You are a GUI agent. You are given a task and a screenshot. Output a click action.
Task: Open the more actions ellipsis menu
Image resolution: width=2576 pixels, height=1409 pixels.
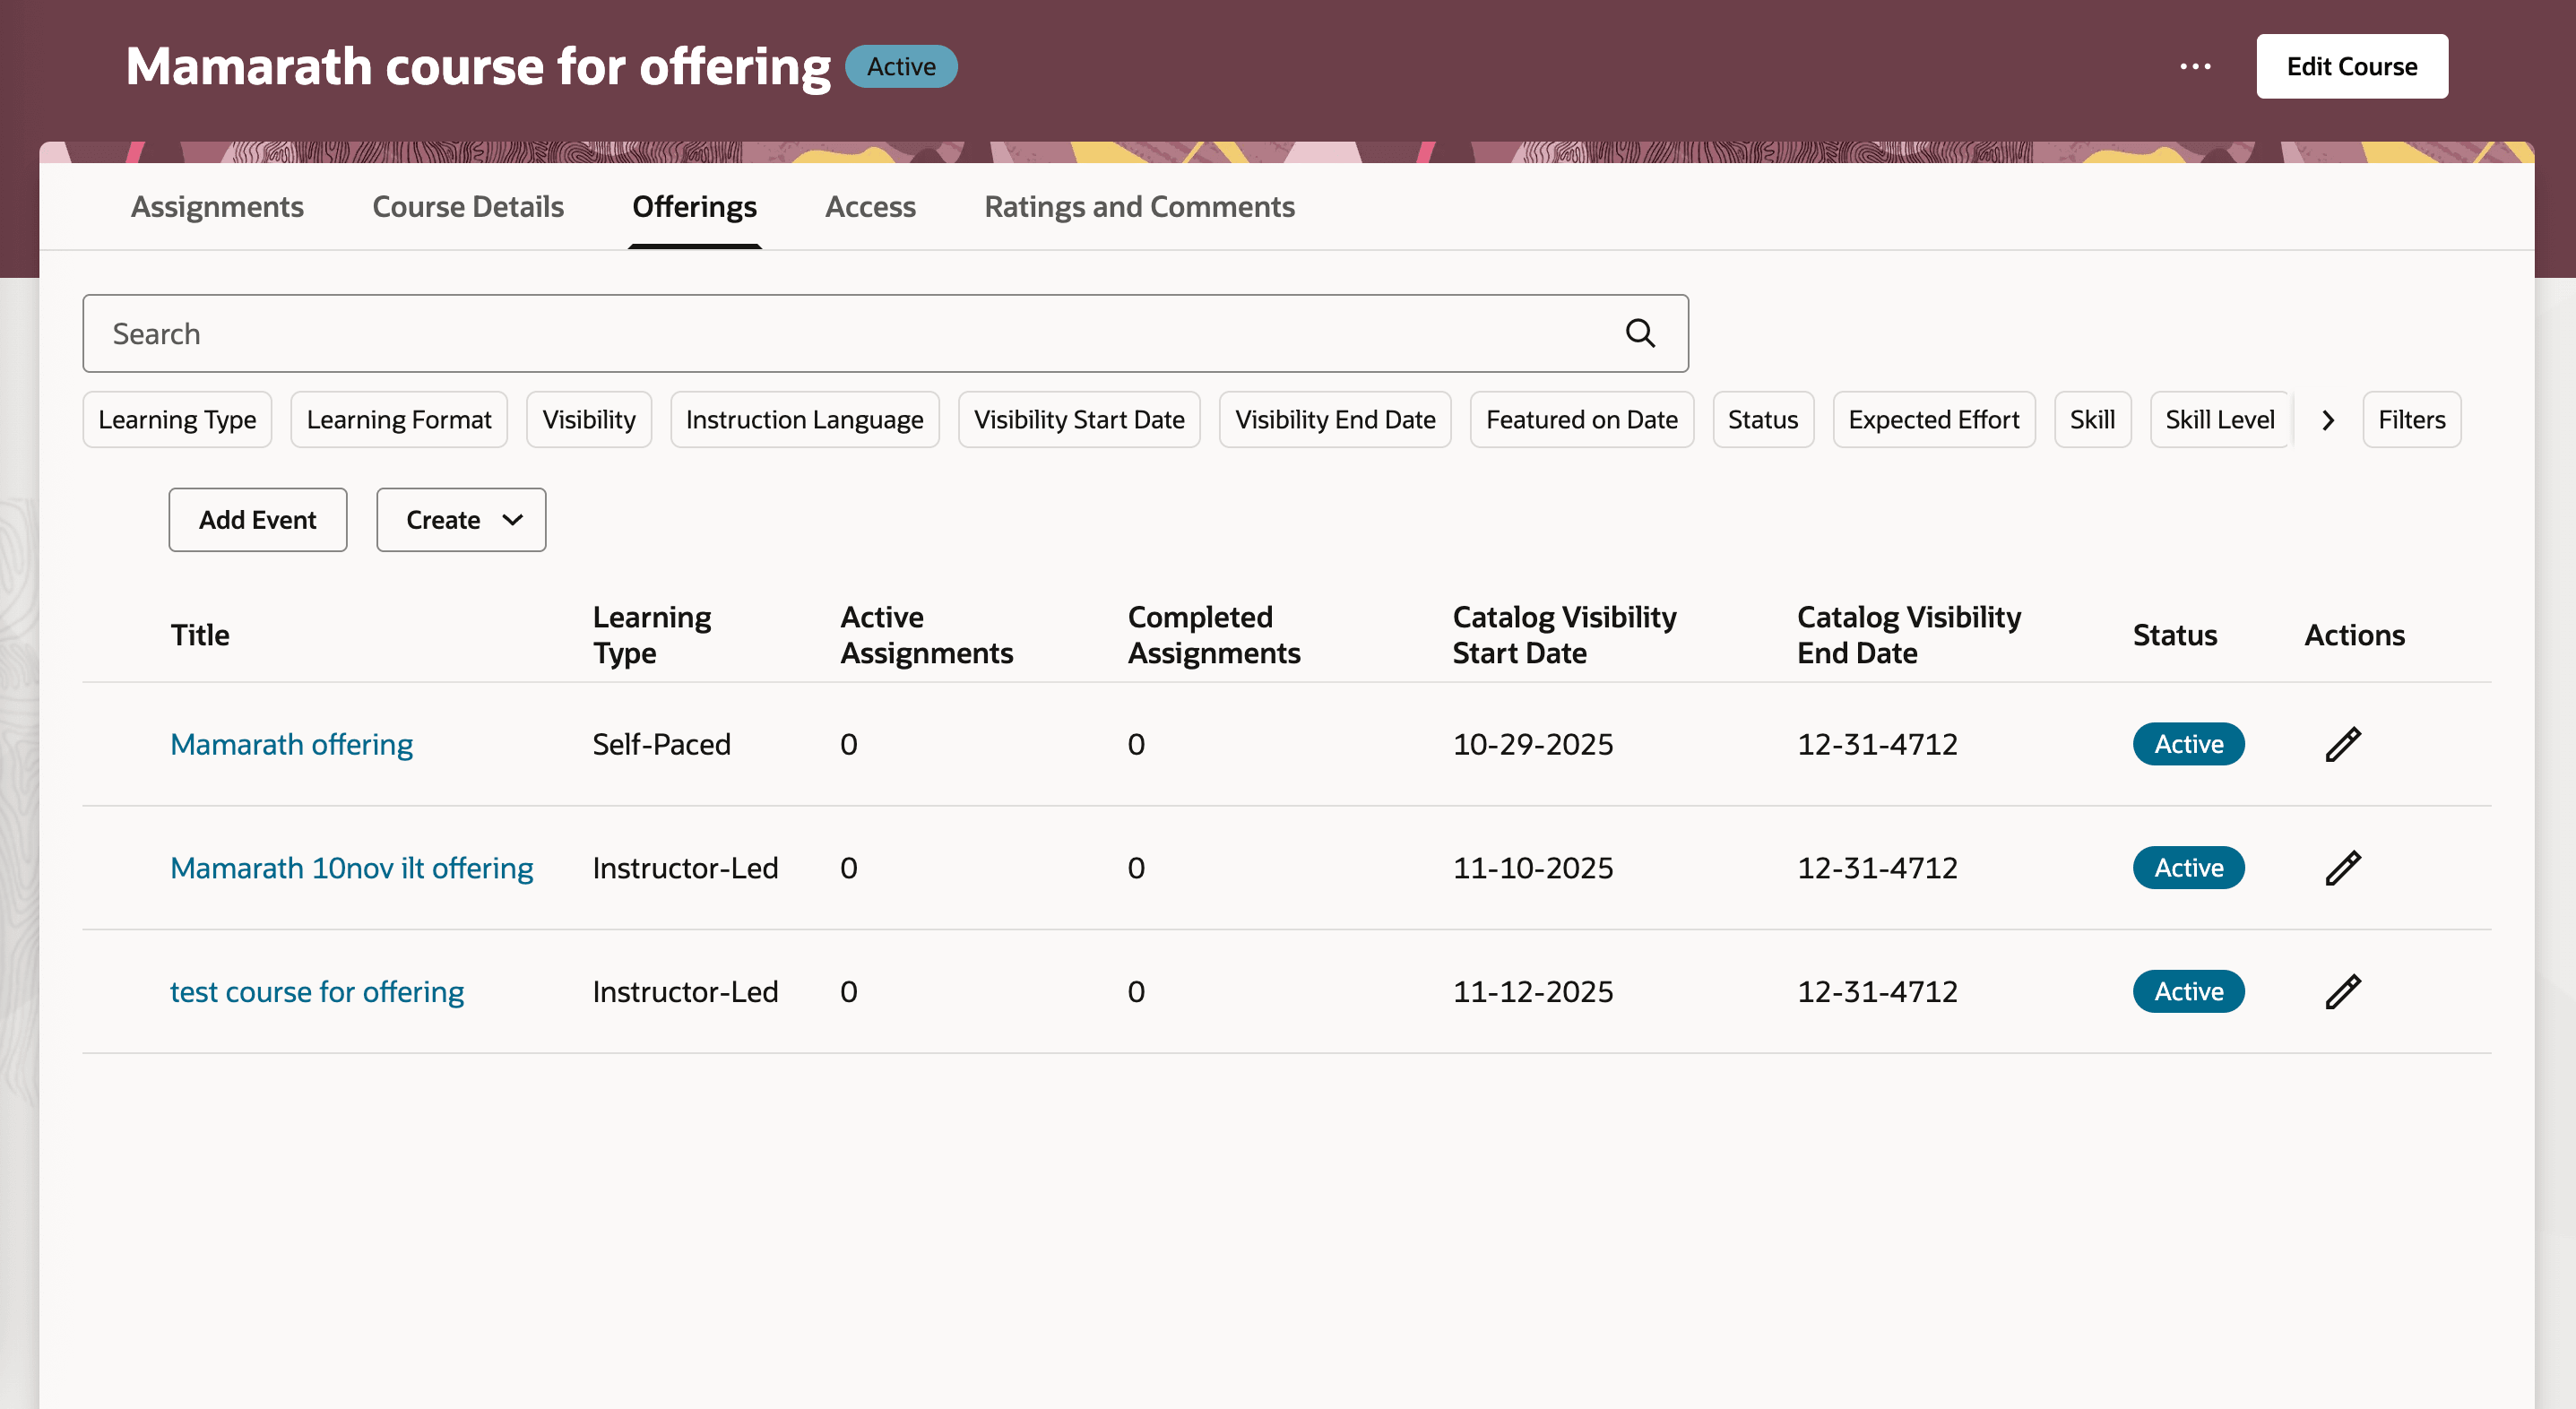click(x=2196, y=66)
